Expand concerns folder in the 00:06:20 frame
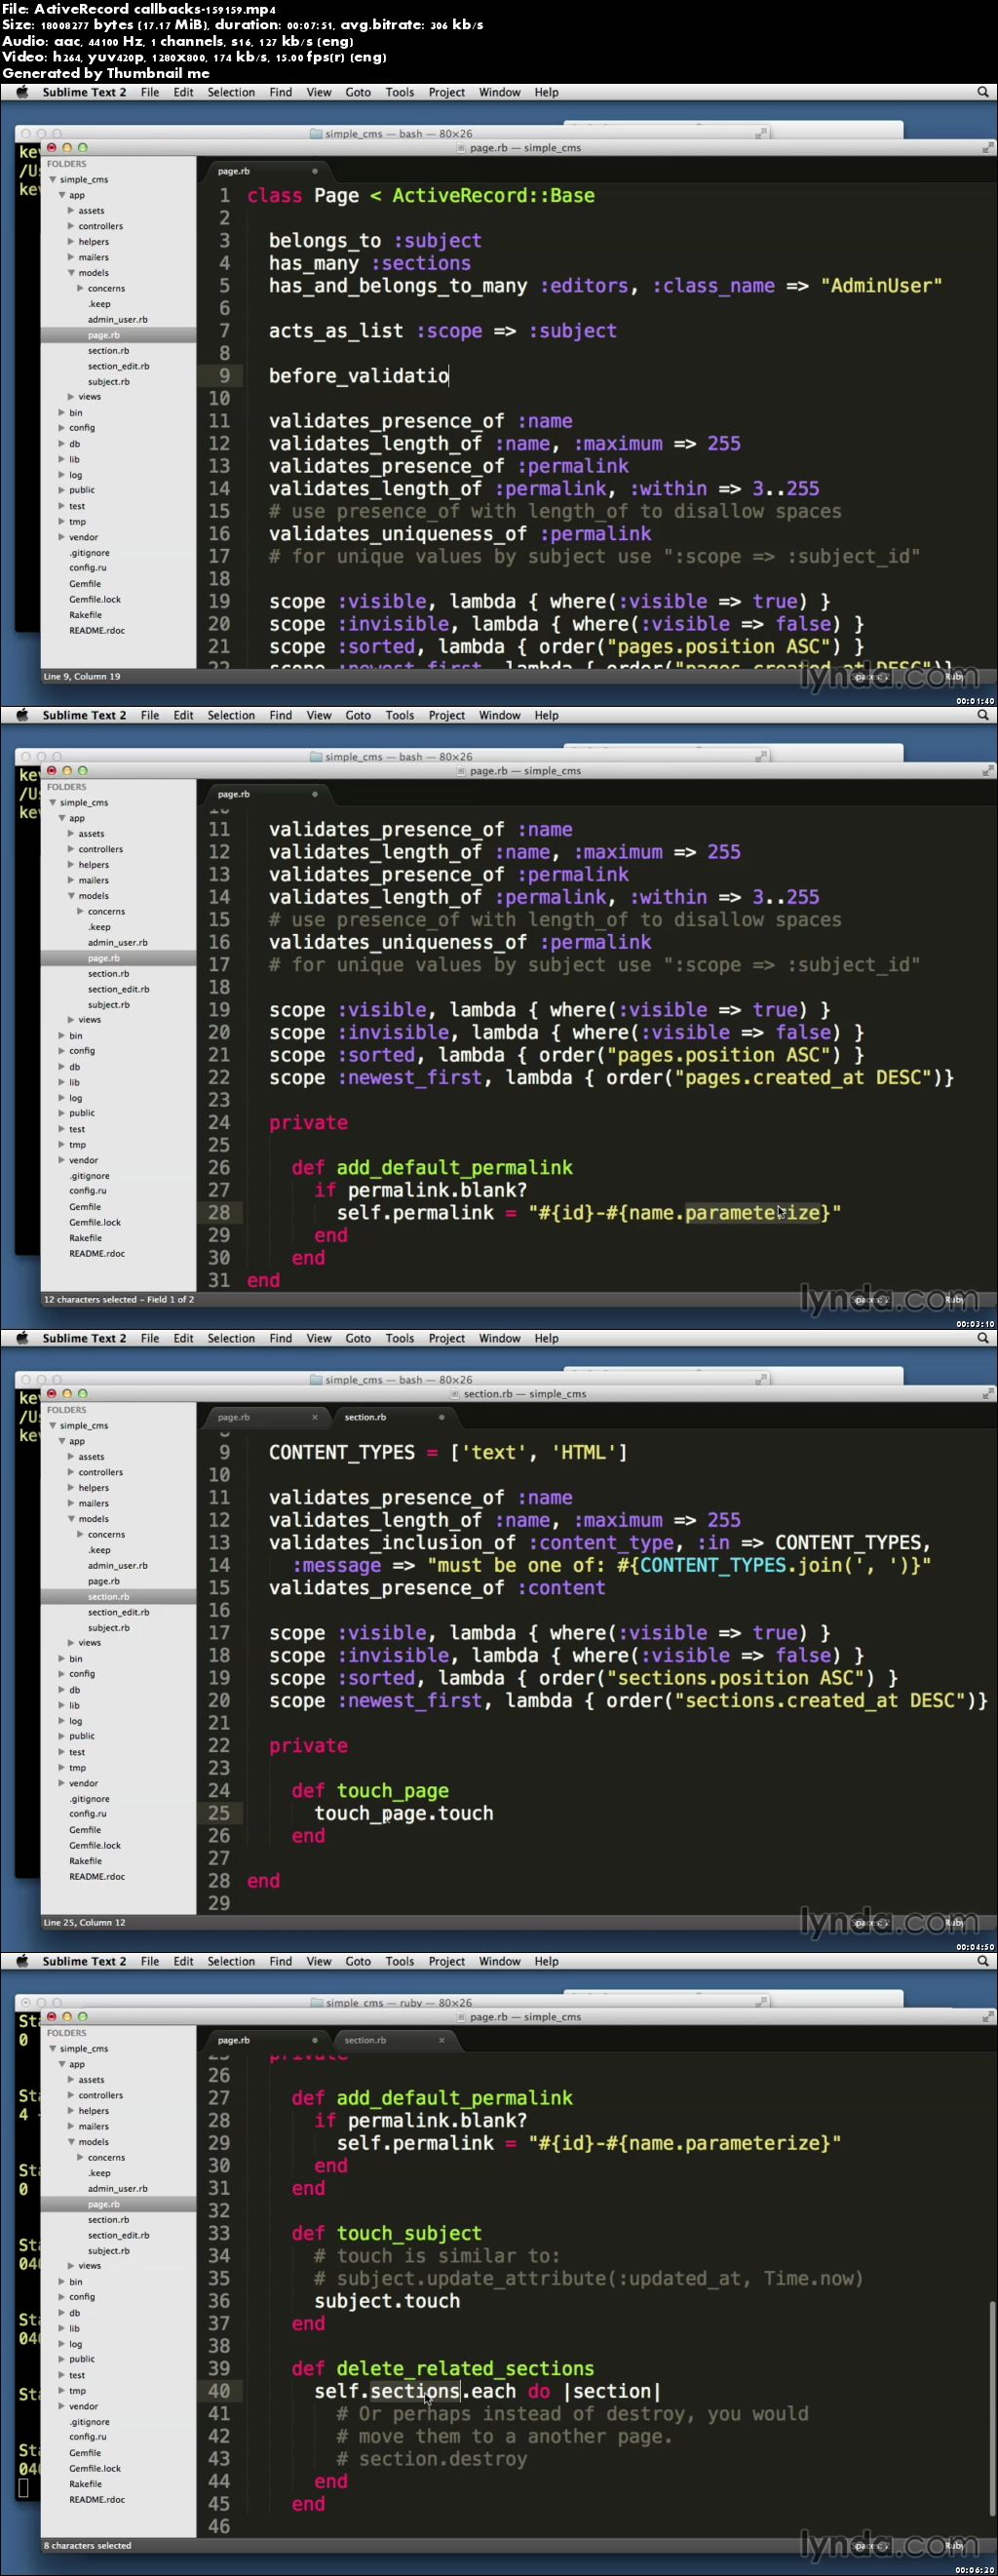The height and width of the screenshot is (2576, 998). point(80,2157)
